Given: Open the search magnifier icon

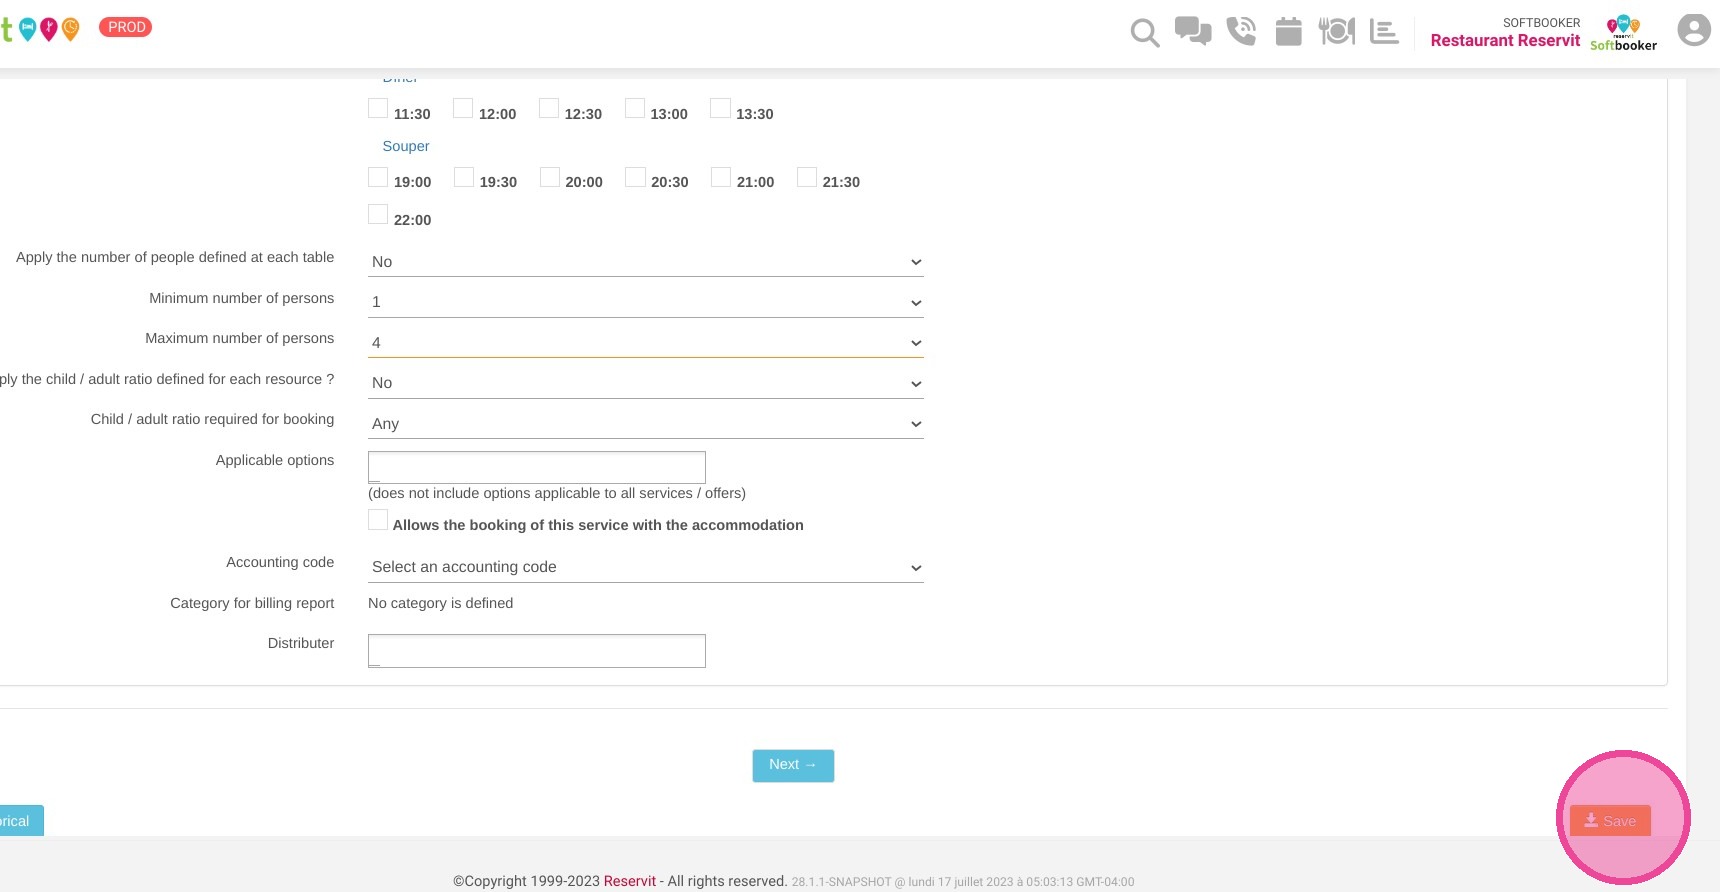Looking at the screenshot, I should [1145, 32].
